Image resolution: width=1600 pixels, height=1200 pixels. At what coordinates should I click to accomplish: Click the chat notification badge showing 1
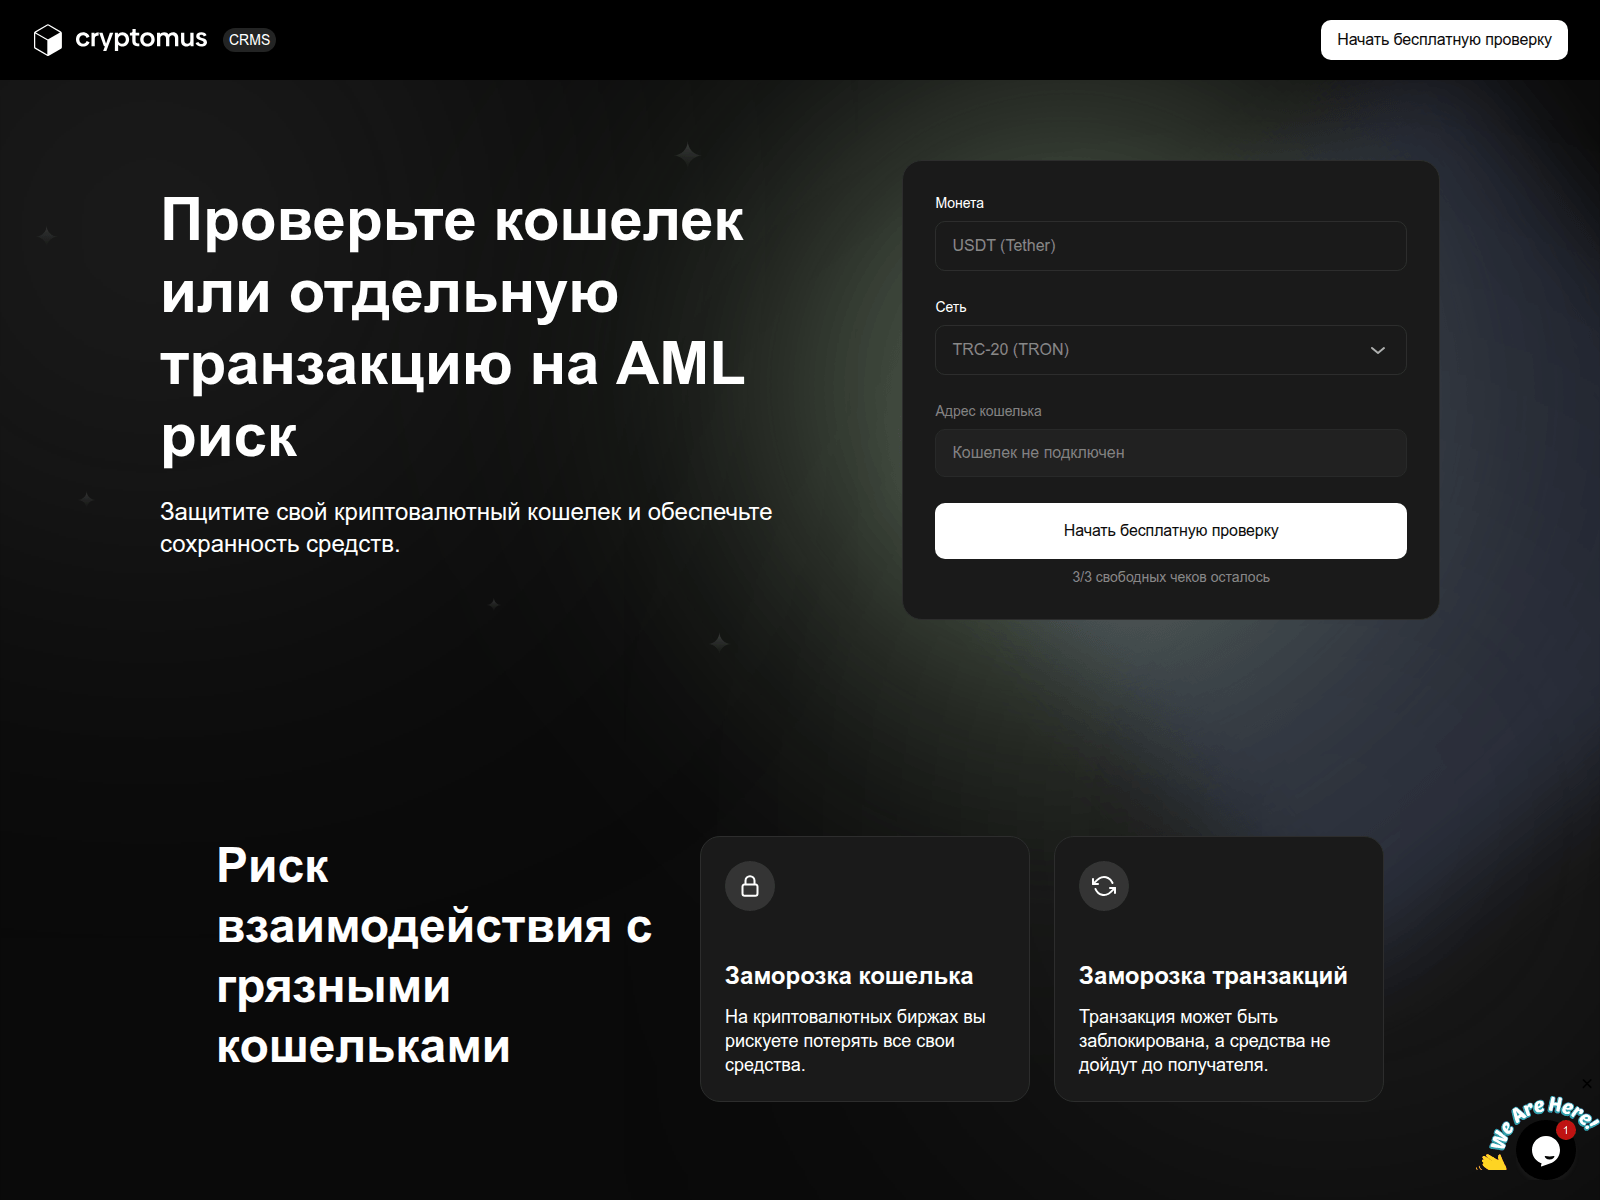pyautogui.click(x=1566, y=1129)
